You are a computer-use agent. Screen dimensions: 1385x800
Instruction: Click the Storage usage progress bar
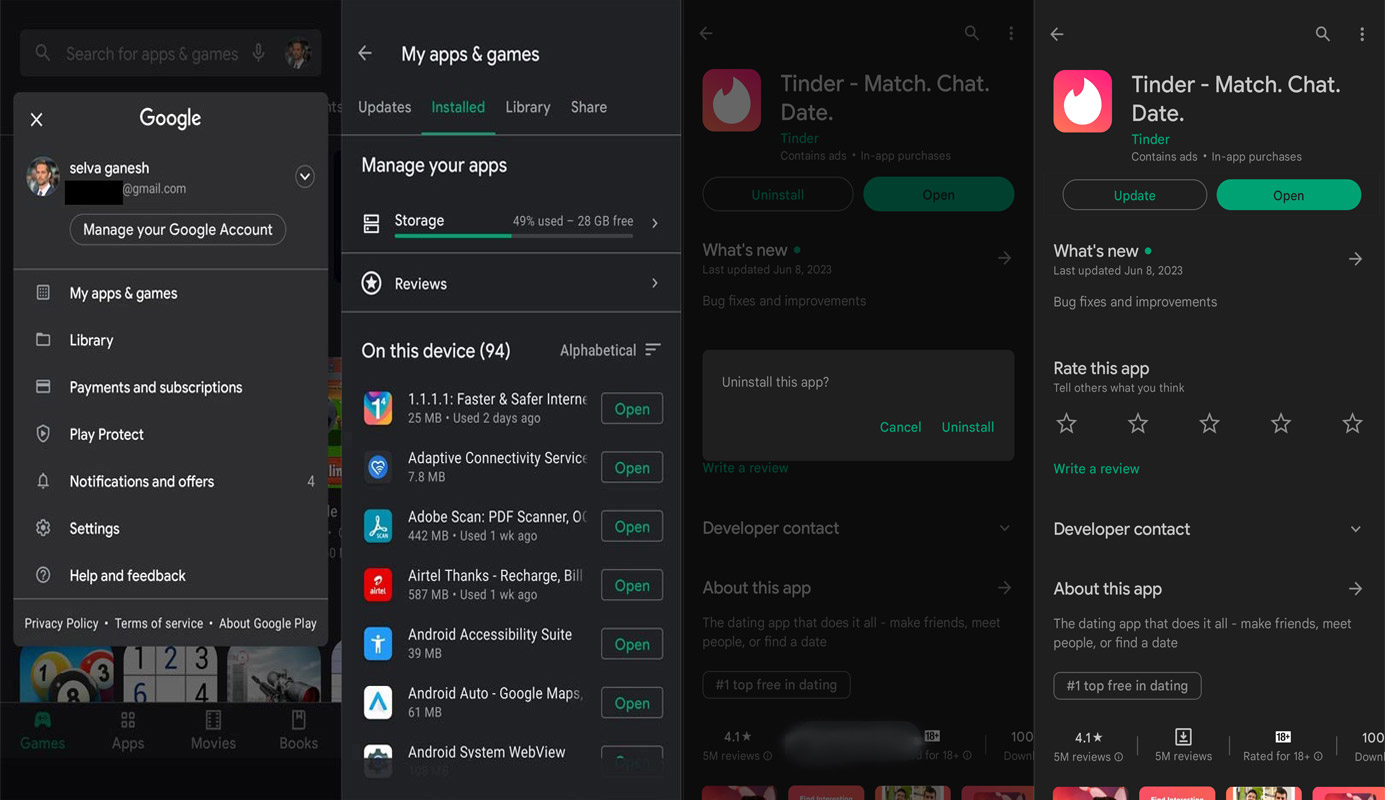514,236
